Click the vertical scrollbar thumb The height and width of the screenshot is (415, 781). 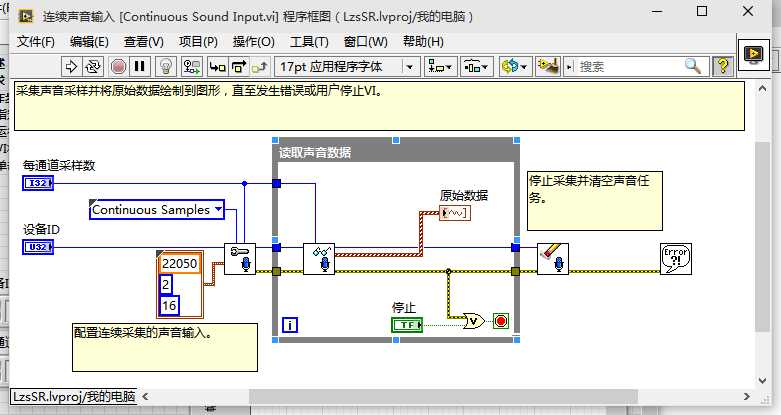point(763,237)
